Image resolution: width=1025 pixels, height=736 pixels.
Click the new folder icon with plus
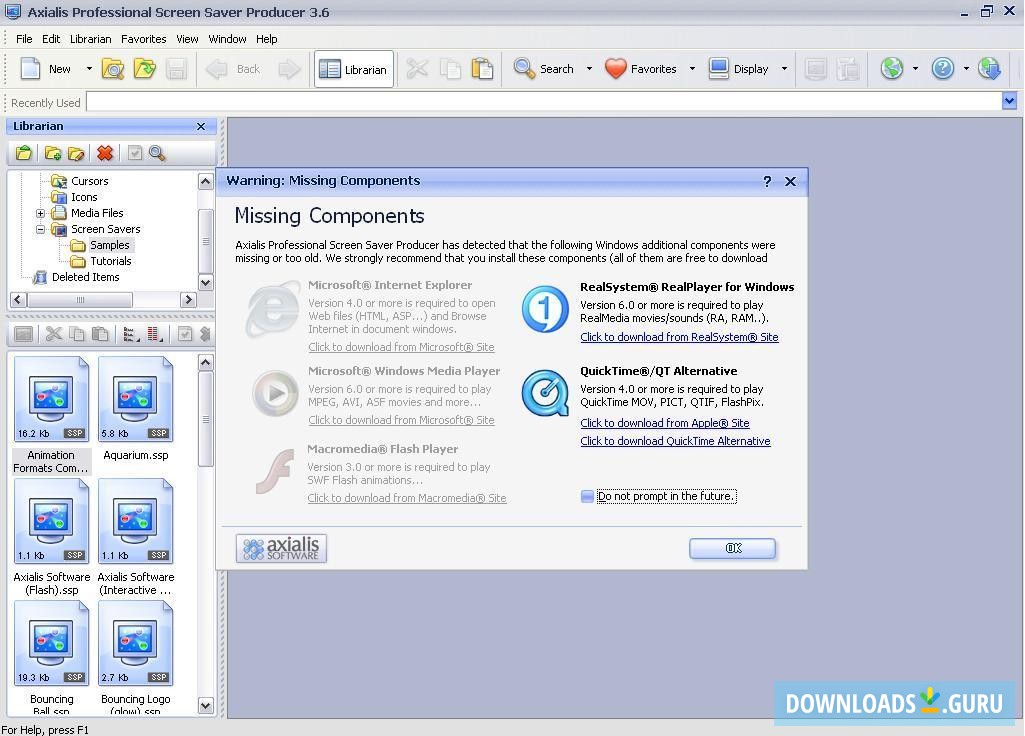tap(53, 153)
